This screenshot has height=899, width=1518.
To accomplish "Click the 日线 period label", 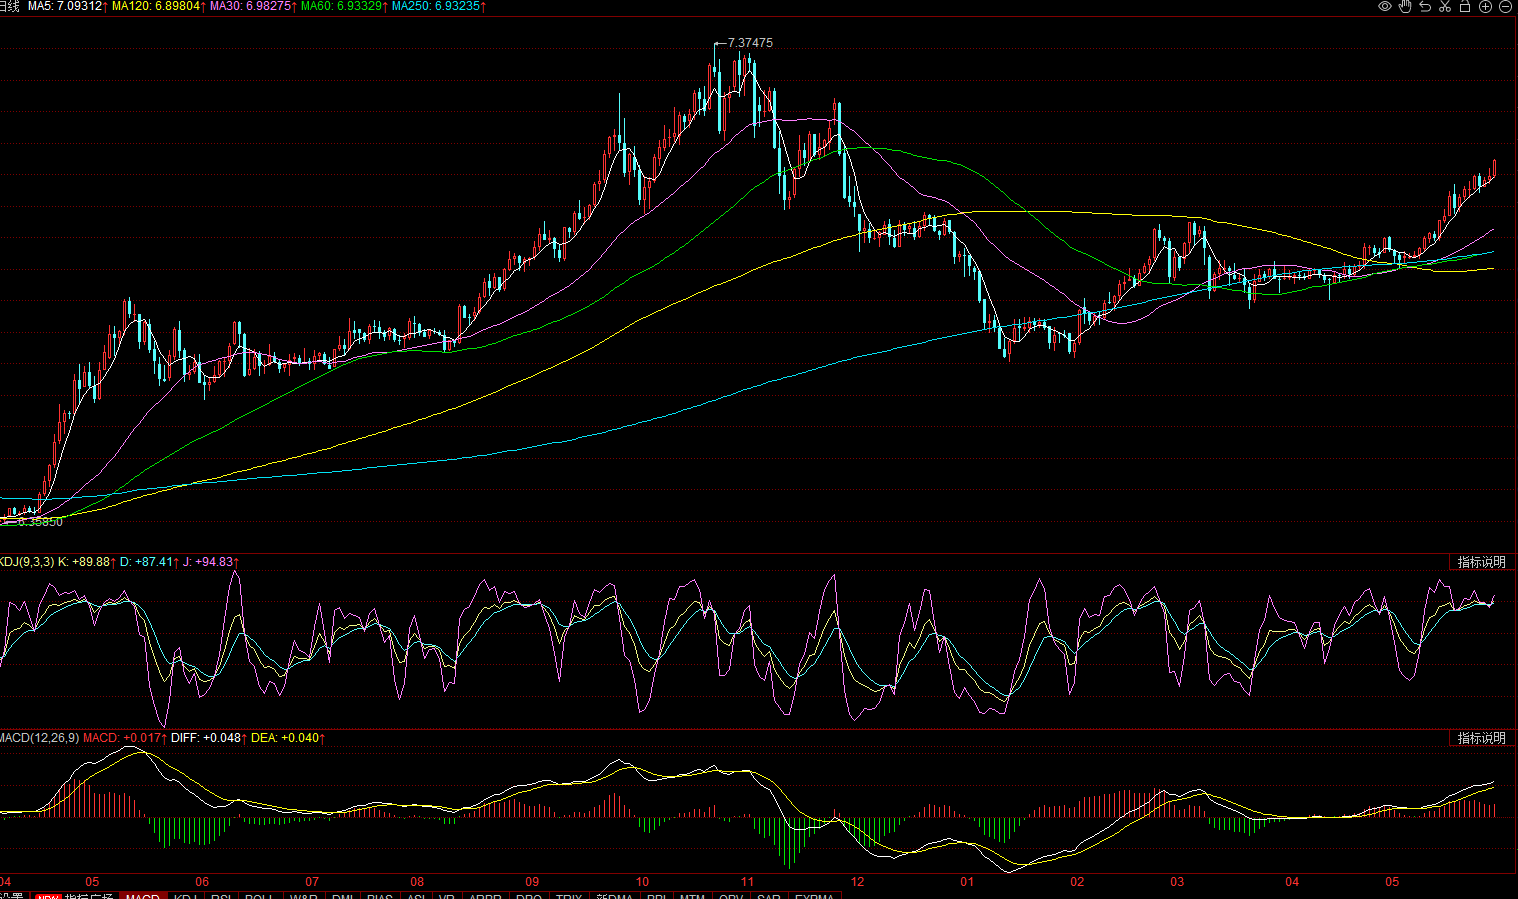I will click(x=9, y=6).
